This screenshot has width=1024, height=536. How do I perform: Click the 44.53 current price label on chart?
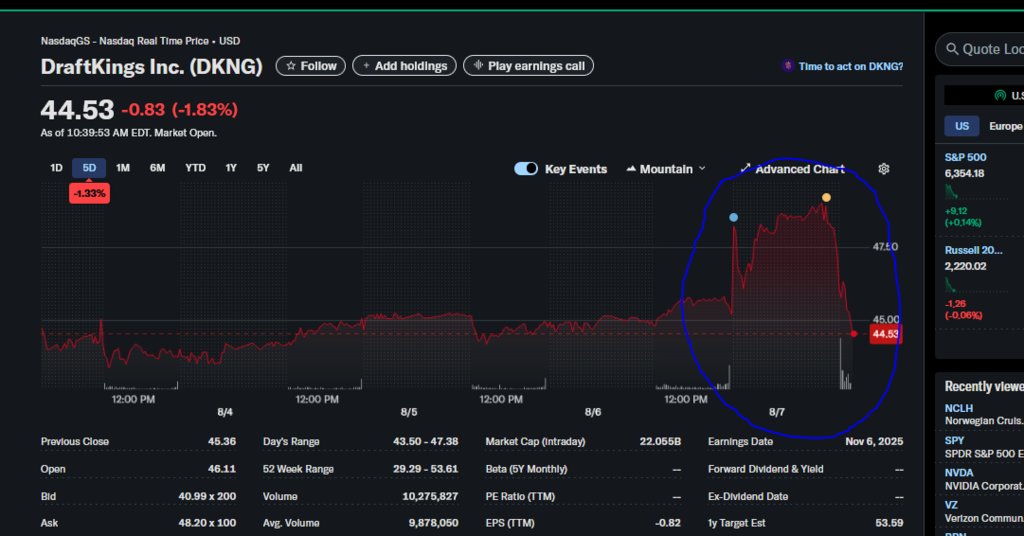coord(886,334)
